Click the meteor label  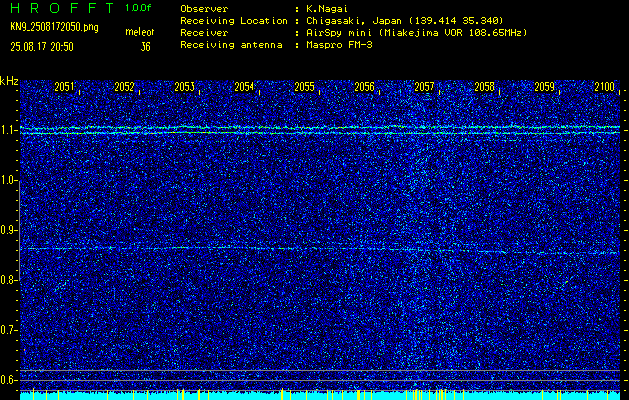(140, 32)
